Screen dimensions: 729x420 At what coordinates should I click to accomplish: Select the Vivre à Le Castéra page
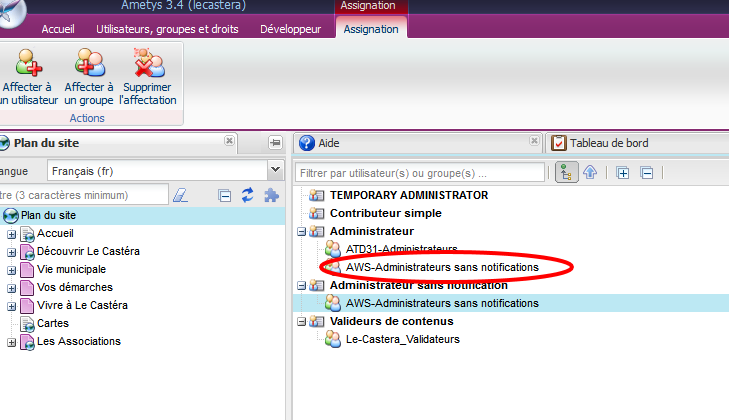pyautogui.click(x=82, y=305)
